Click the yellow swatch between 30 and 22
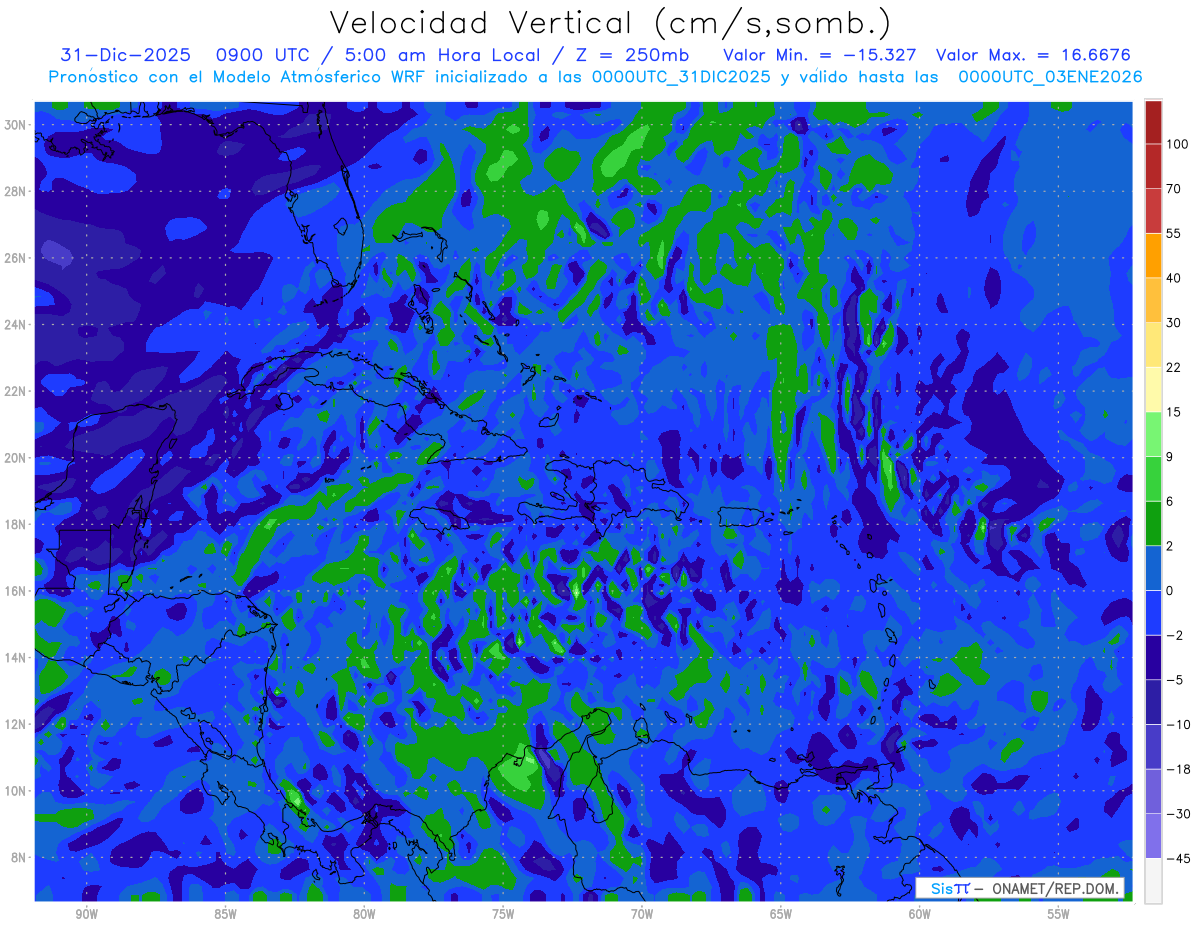The width and height of the screenshot is (1200, 927). point(1153,345)
